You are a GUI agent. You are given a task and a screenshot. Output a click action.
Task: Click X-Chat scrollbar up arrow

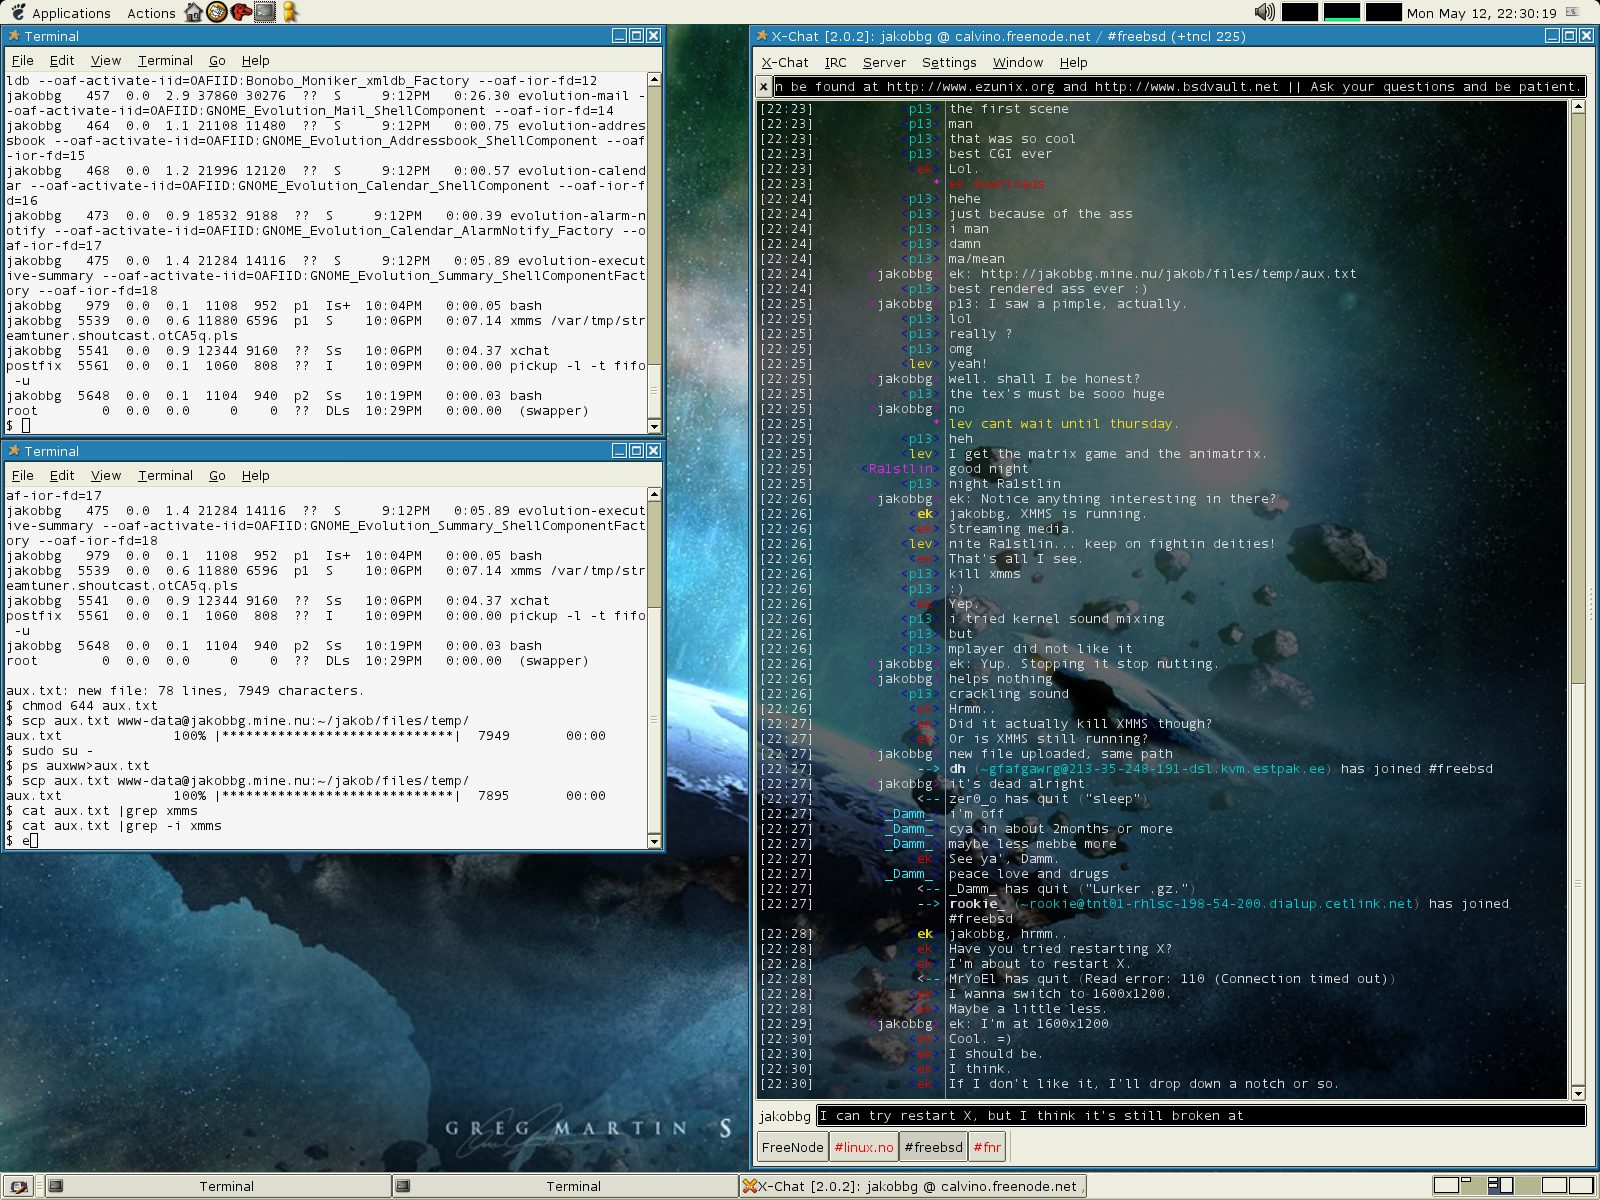point(1578,107)
